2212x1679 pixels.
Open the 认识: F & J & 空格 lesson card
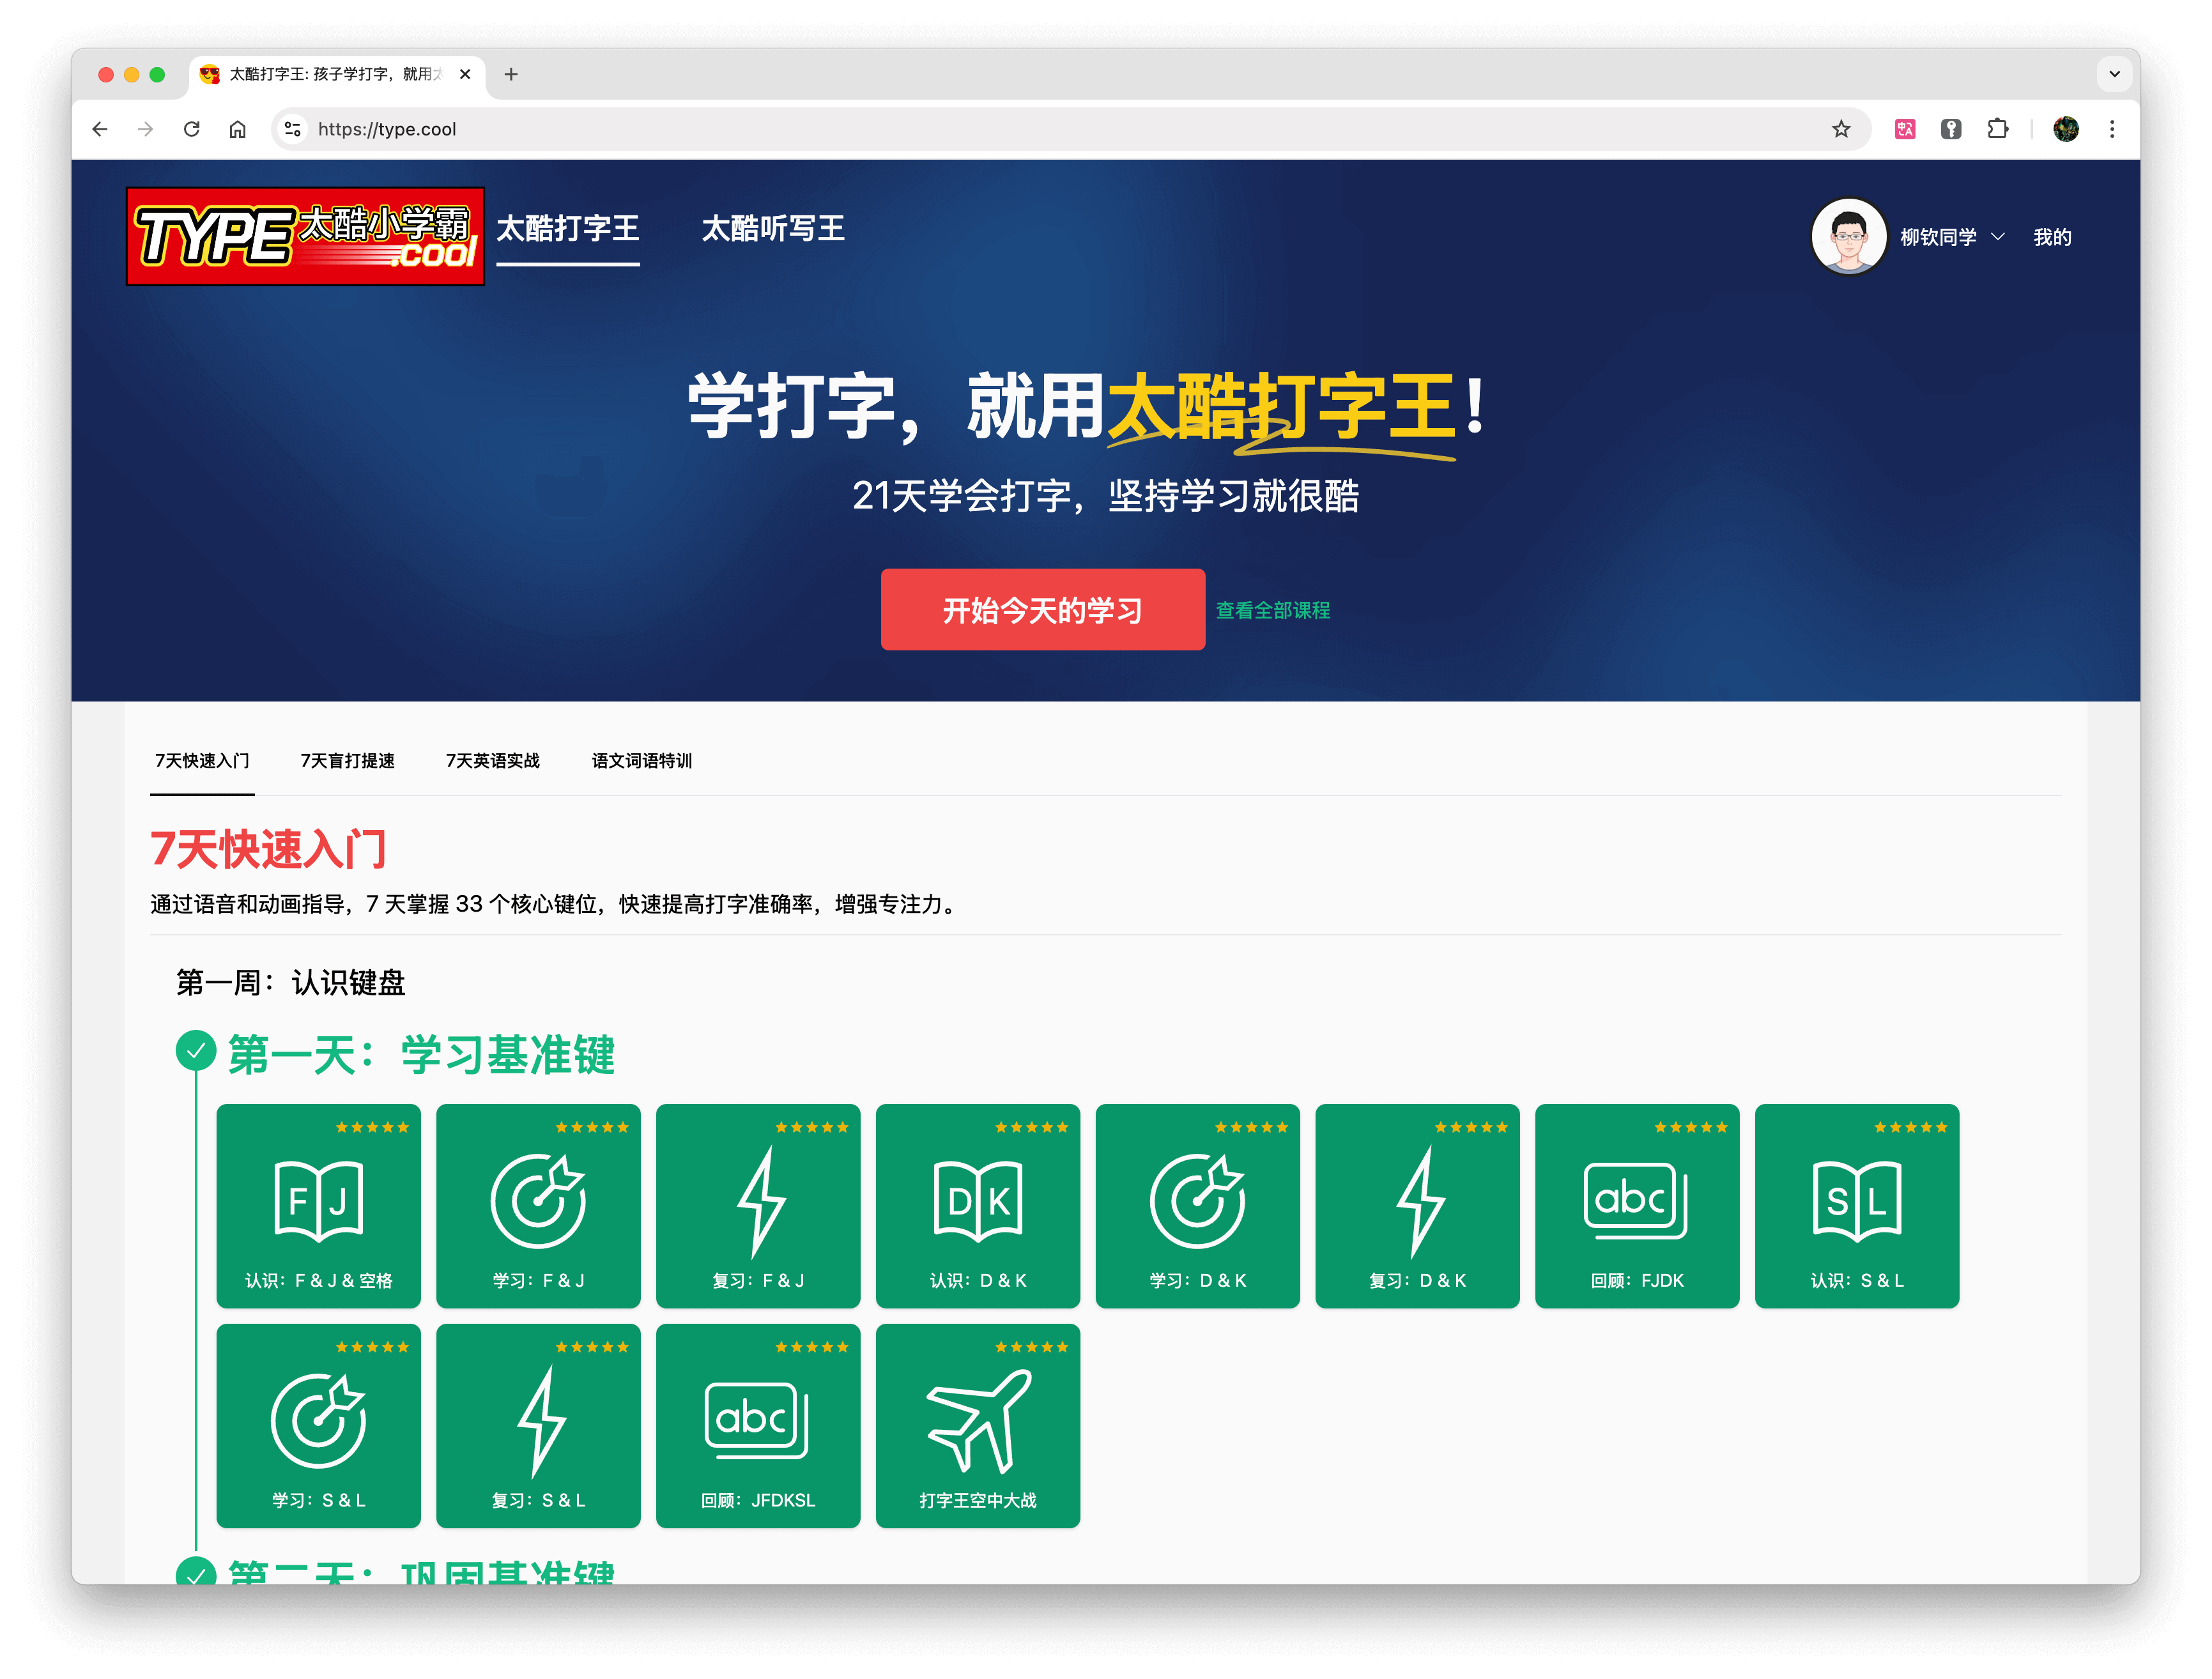pos(318,1205)
